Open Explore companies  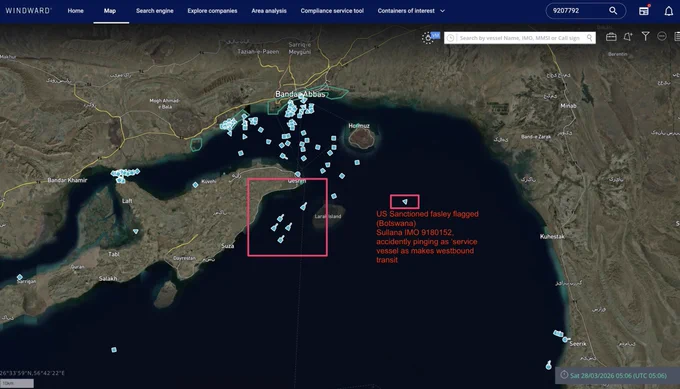point(212,11)
